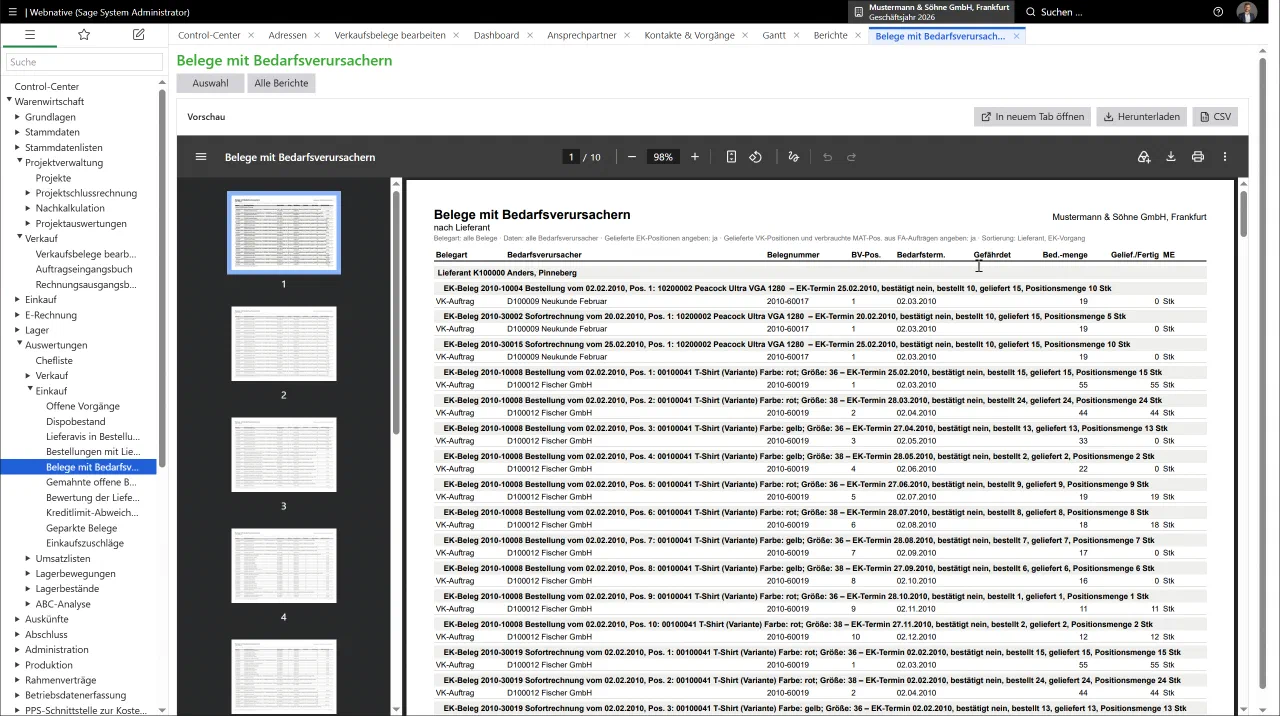Open Geparkte Belege in the tree
The width and height of the screenshot is (1280, 716).
pyautogui.click(x=82, y=528)
